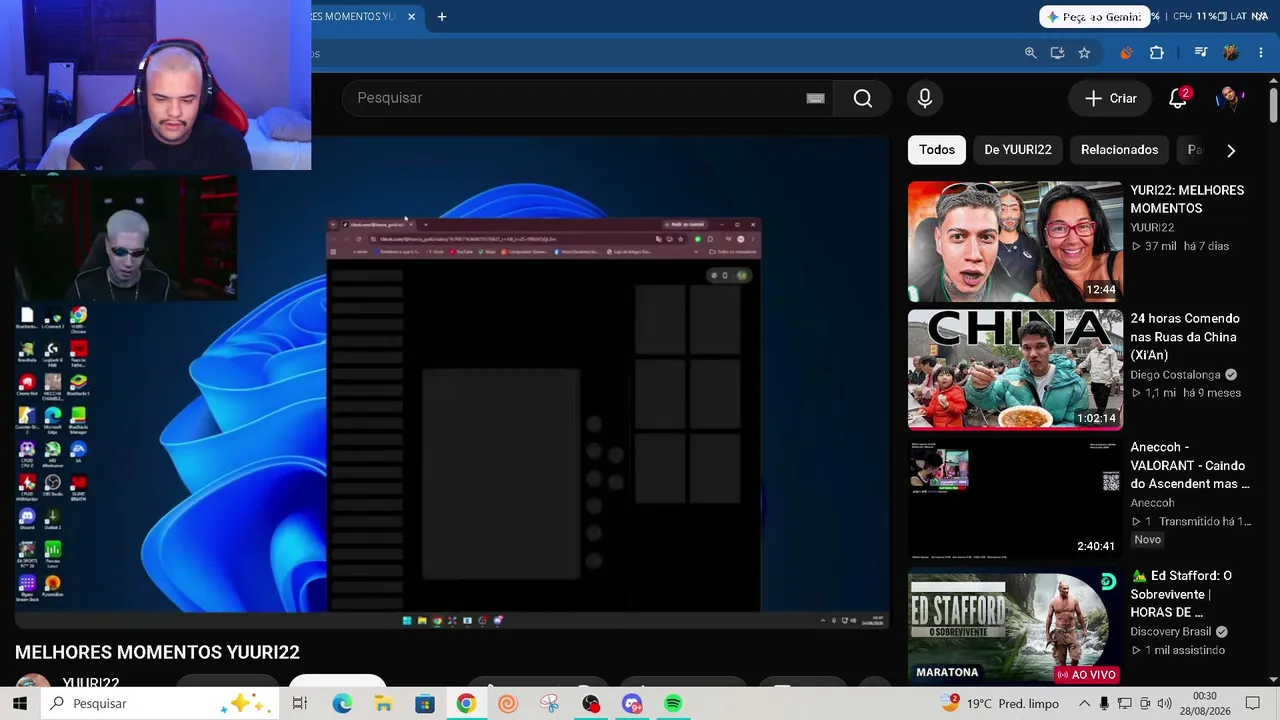Open File Explorer from the taskbar

pos(383,704)
